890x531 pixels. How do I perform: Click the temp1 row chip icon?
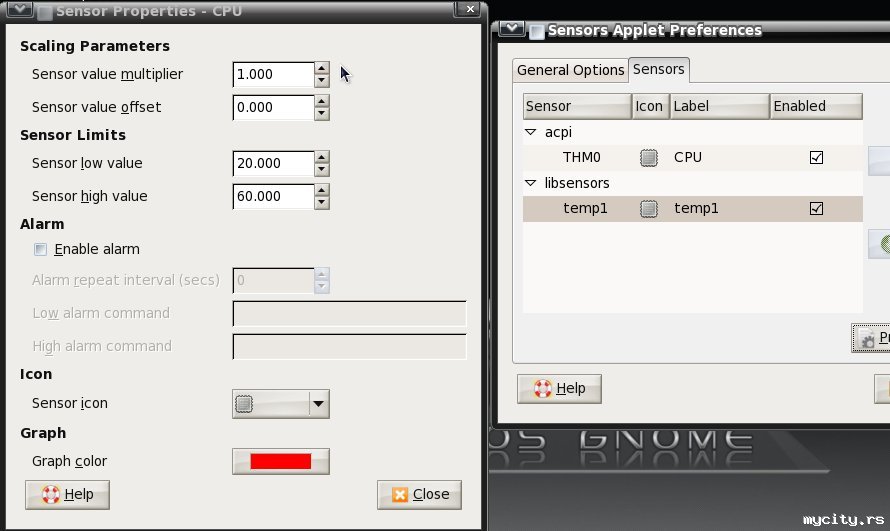[649, 209]
